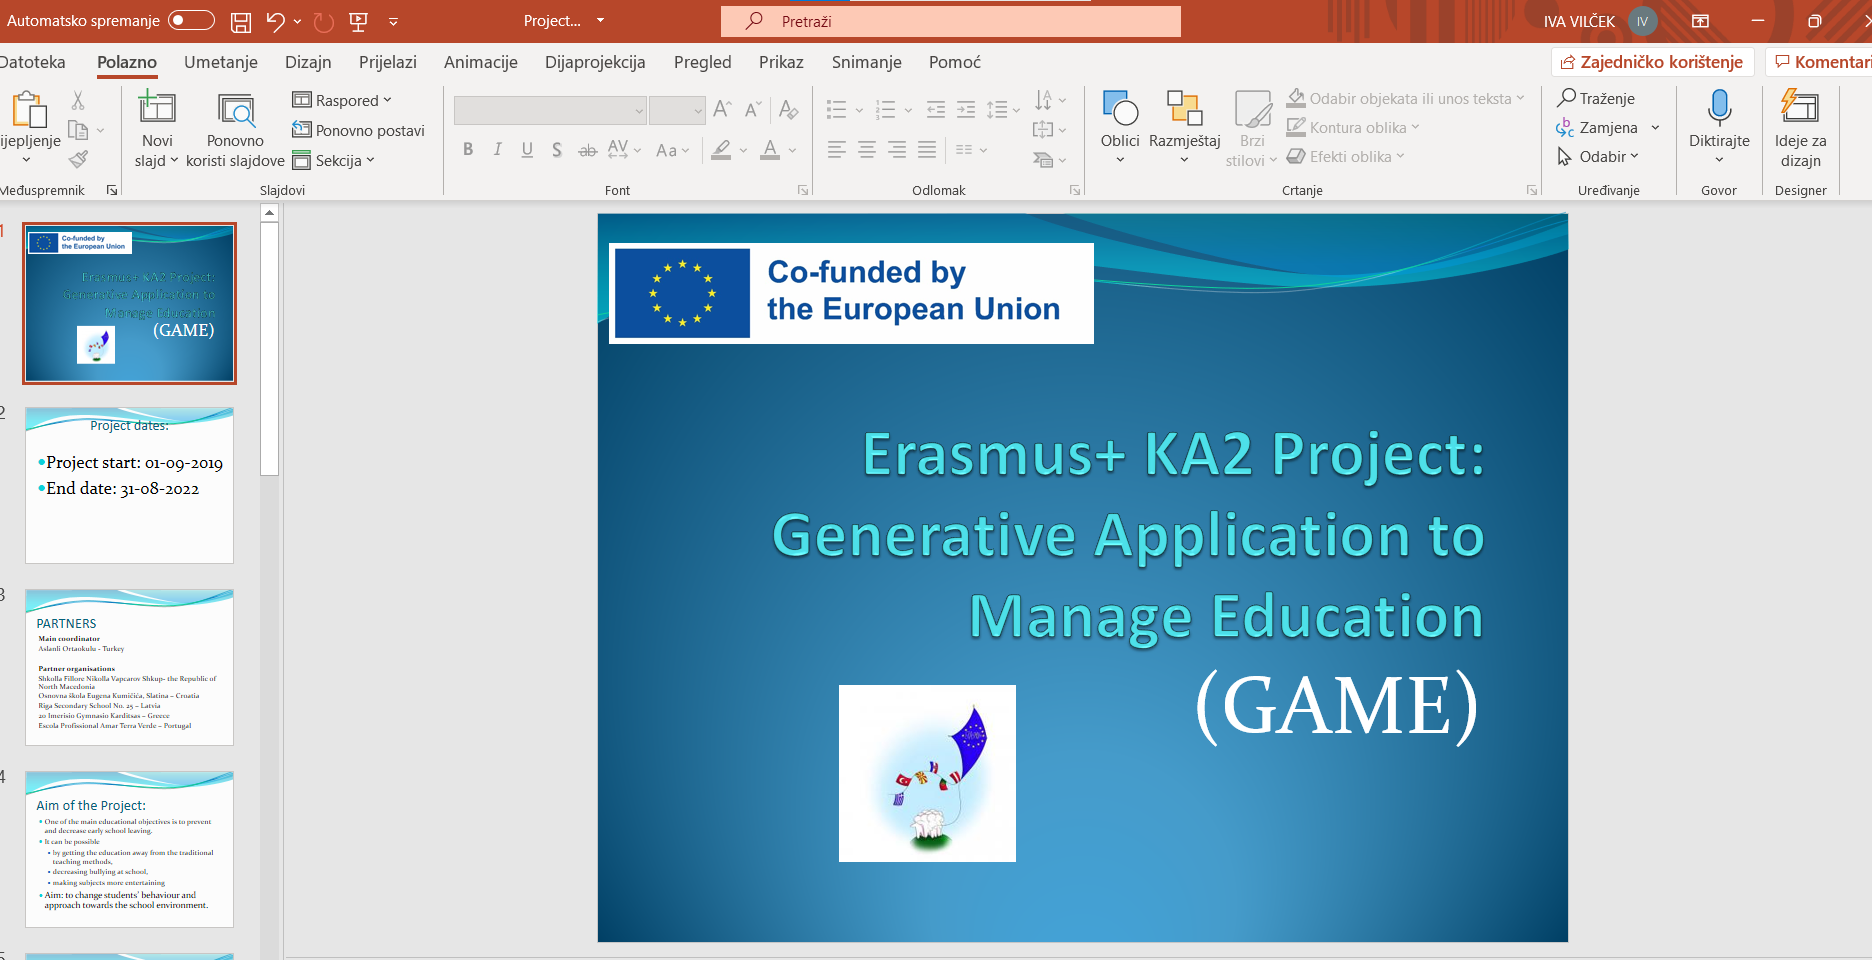Click the Bullets list icon

(837, 109)
